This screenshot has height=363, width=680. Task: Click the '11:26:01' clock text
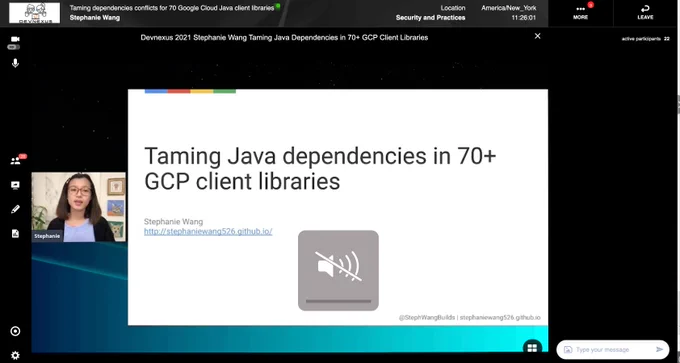point(523,18)
